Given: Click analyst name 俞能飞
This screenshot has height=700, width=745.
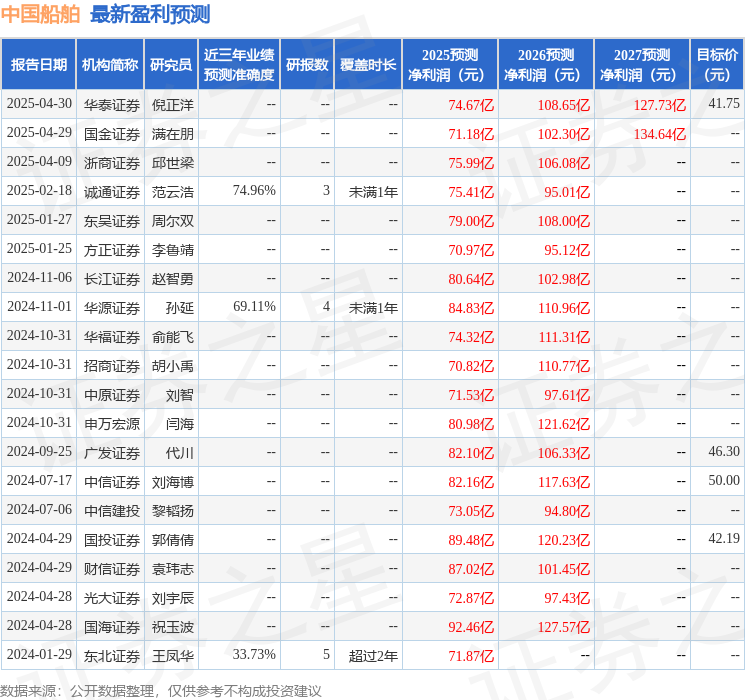Looking at the screenshot, I should (x=172, y=337).
